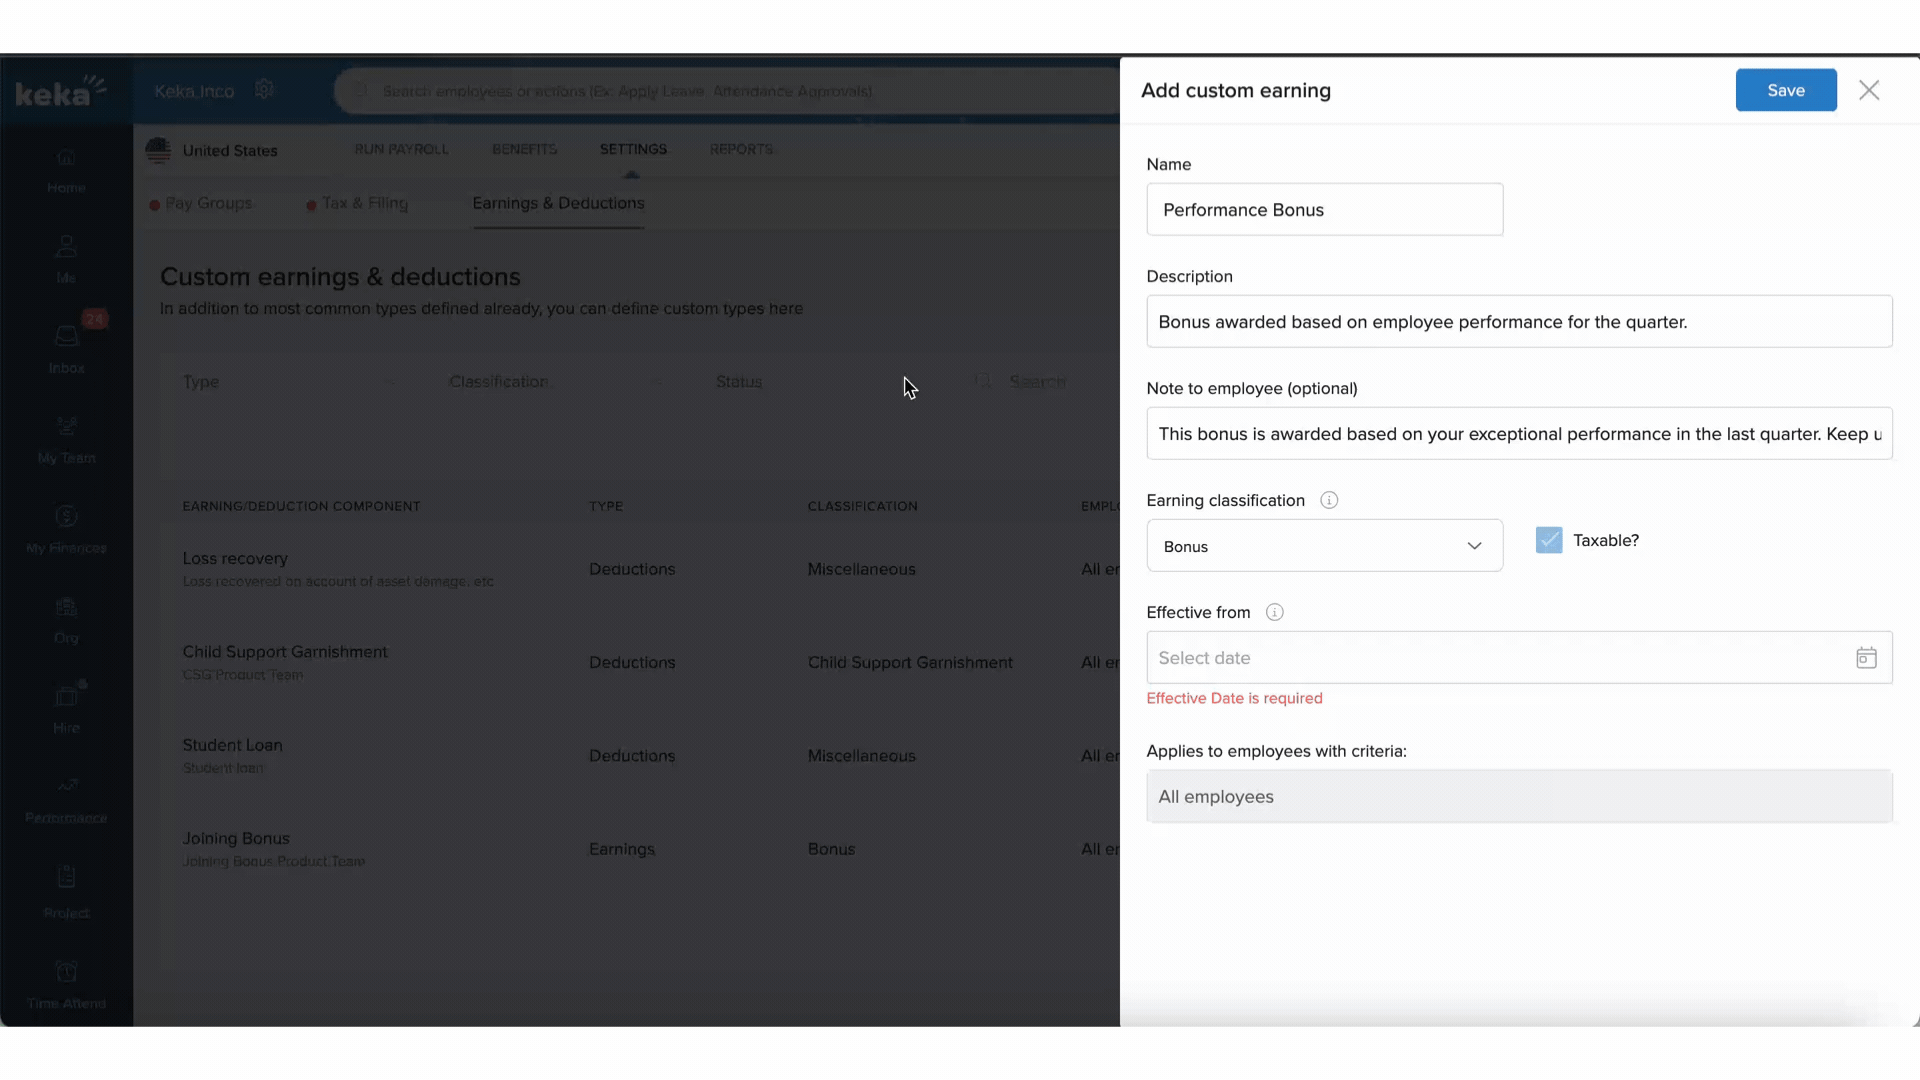Open the Reports menu tab
1920x1080 pixels.
(741, 149)
